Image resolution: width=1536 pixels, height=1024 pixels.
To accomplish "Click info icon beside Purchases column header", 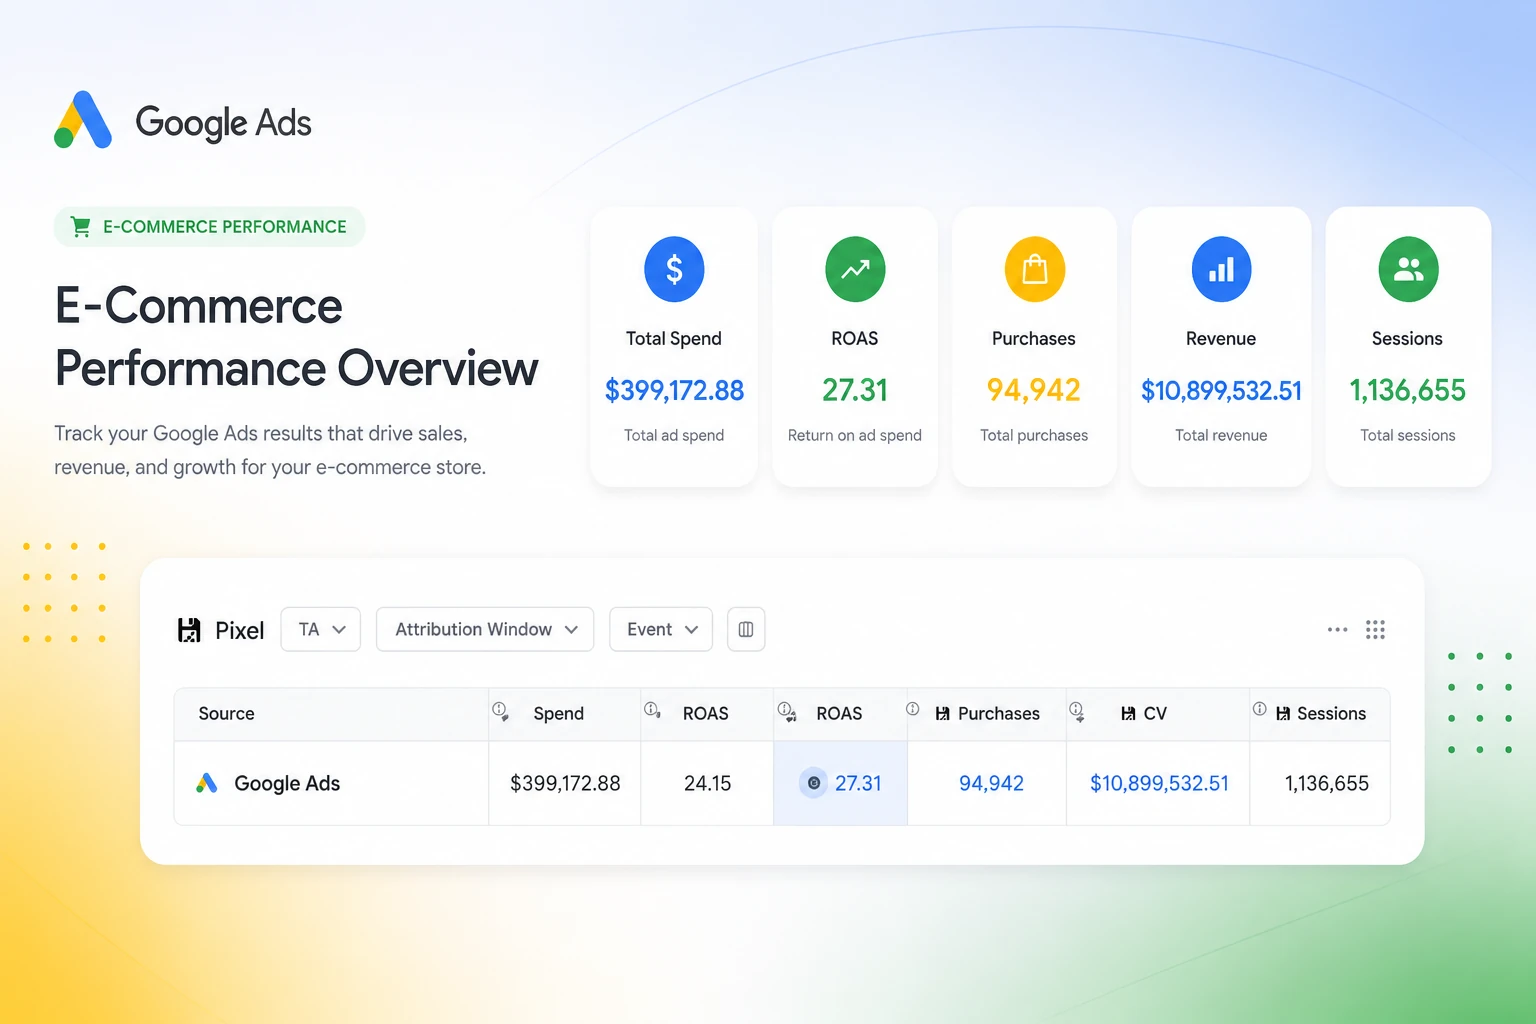I will 913,709.
